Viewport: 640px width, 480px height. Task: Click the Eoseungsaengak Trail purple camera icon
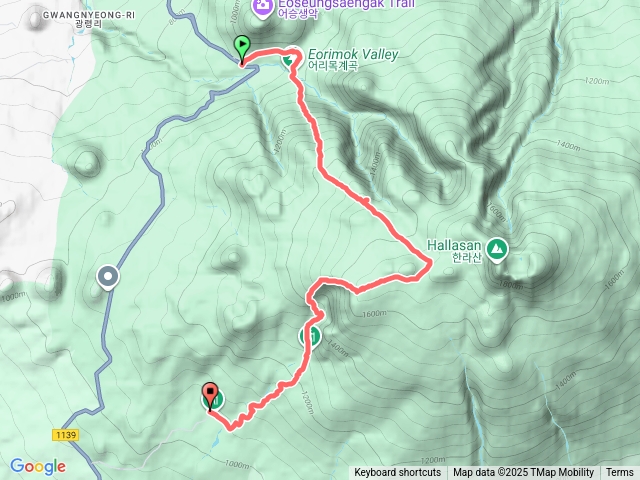pyautogui.click(x=263, y=7)
